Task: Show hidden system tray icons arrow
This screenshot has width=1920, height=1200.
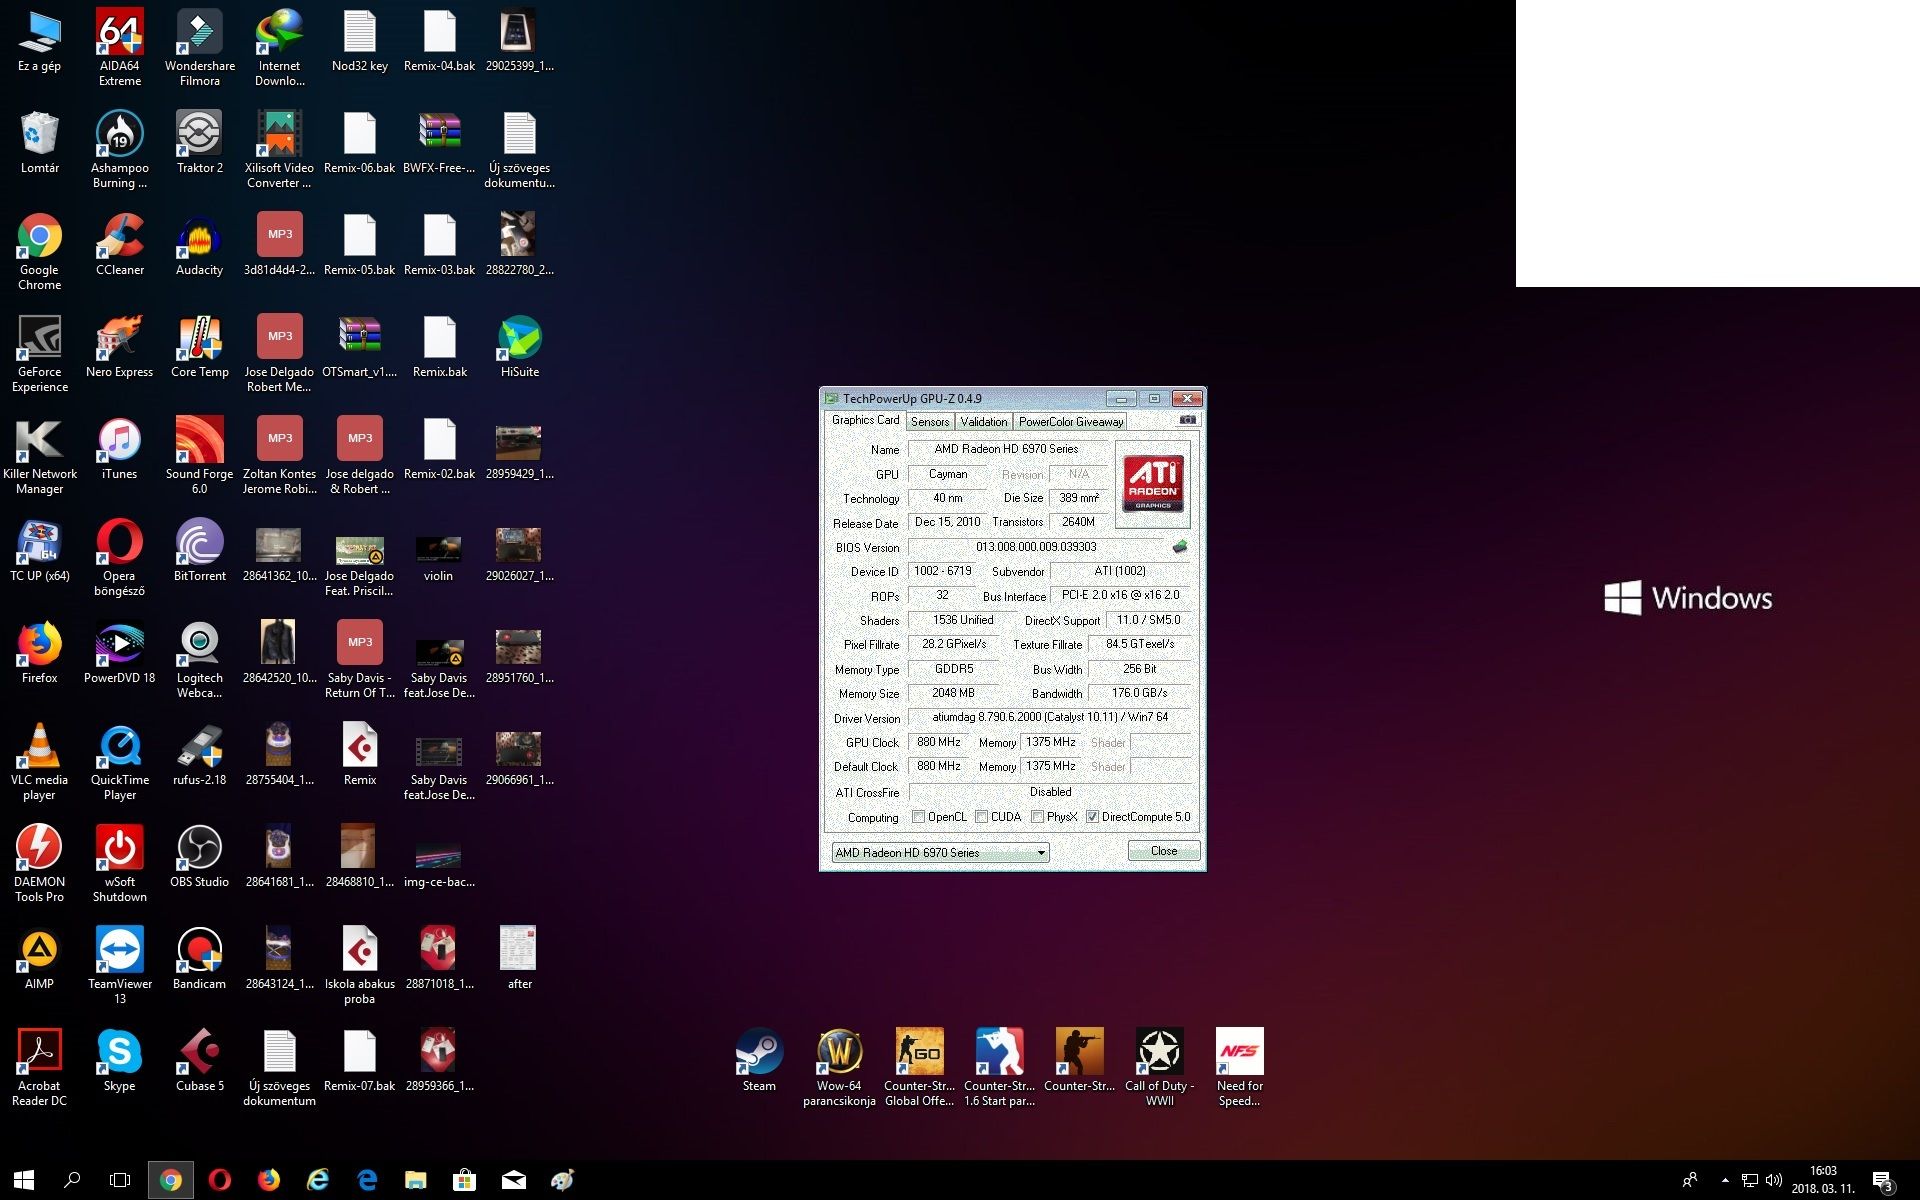Action: tap(1725, 1180)
